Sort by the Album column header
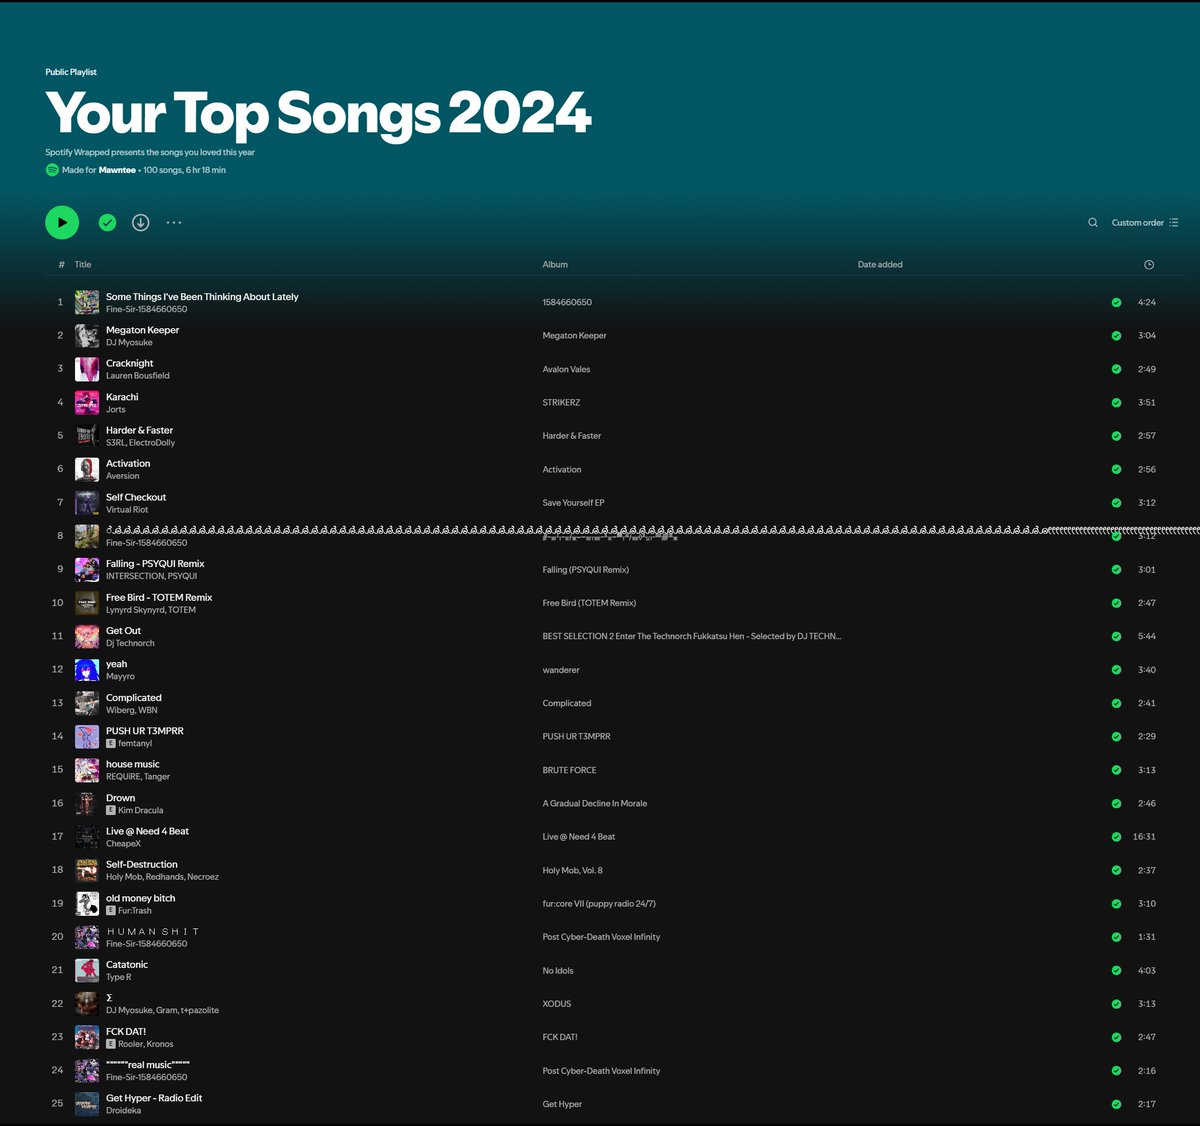 tap(555, 264)
